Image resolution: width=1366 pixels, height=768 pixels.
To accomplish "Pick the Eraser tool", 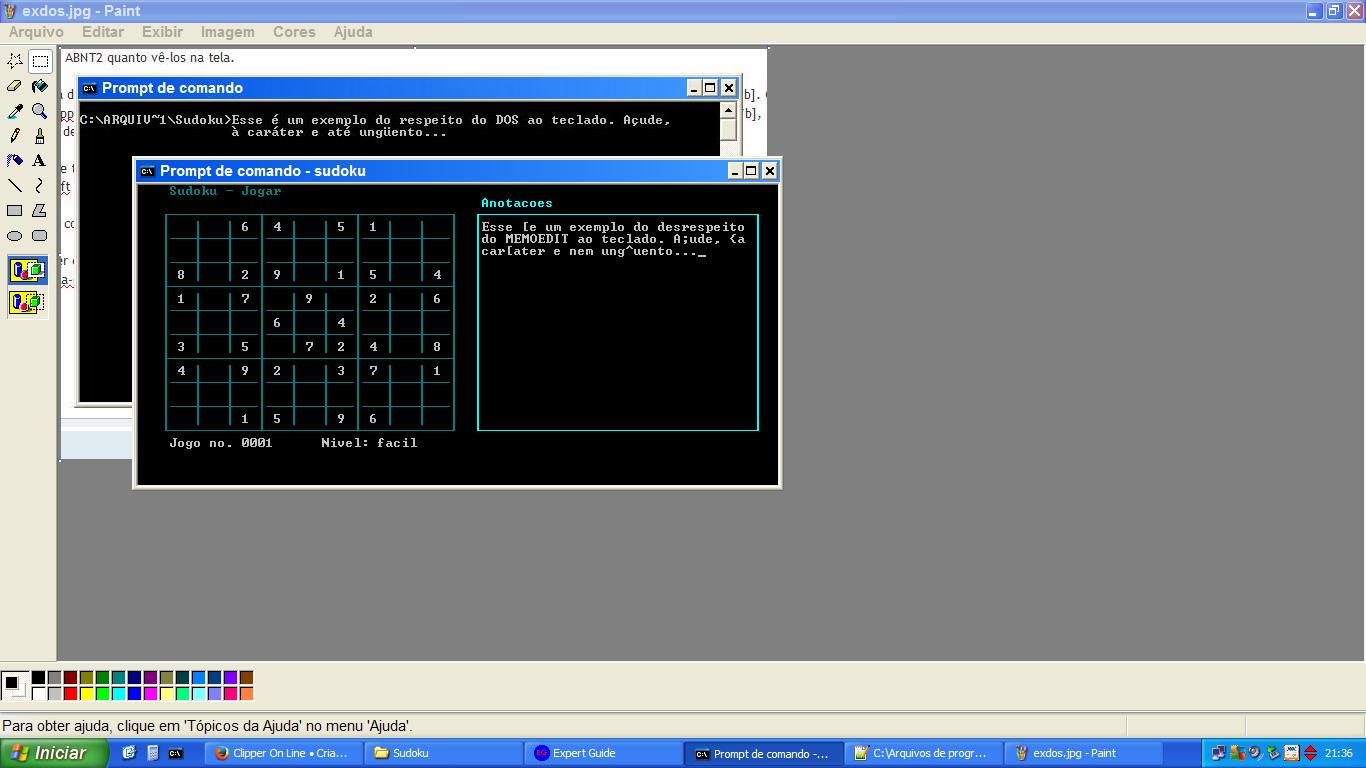I will 15,86.
